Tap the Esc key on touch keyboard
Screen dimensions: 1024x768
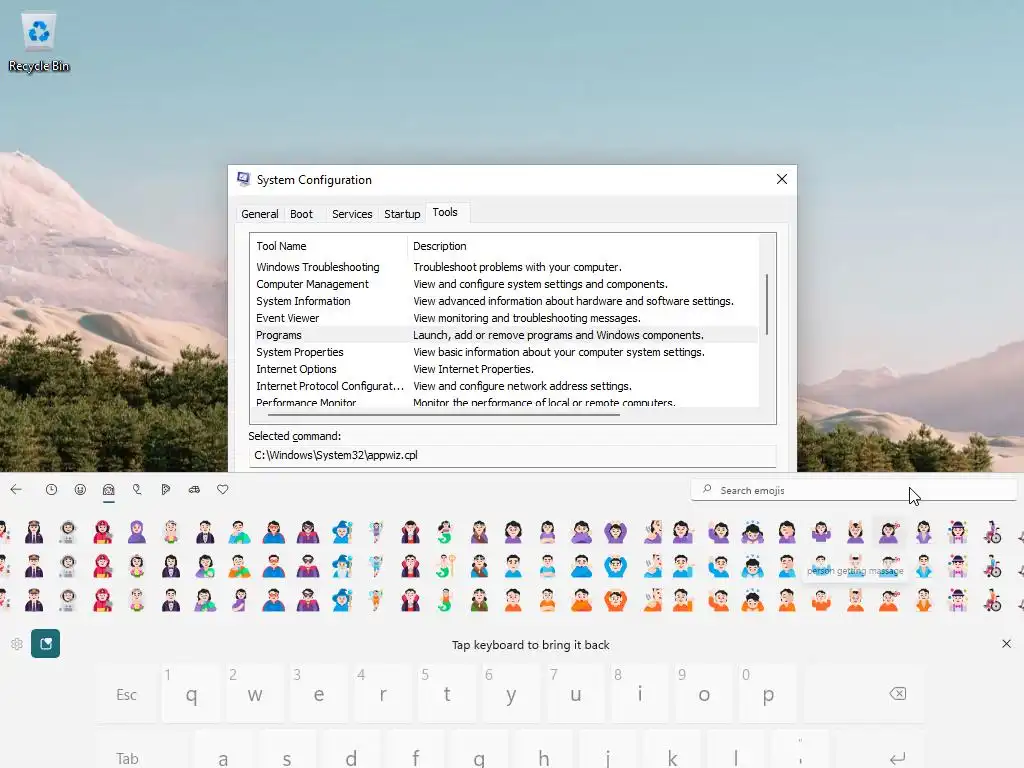click(127, 694)
